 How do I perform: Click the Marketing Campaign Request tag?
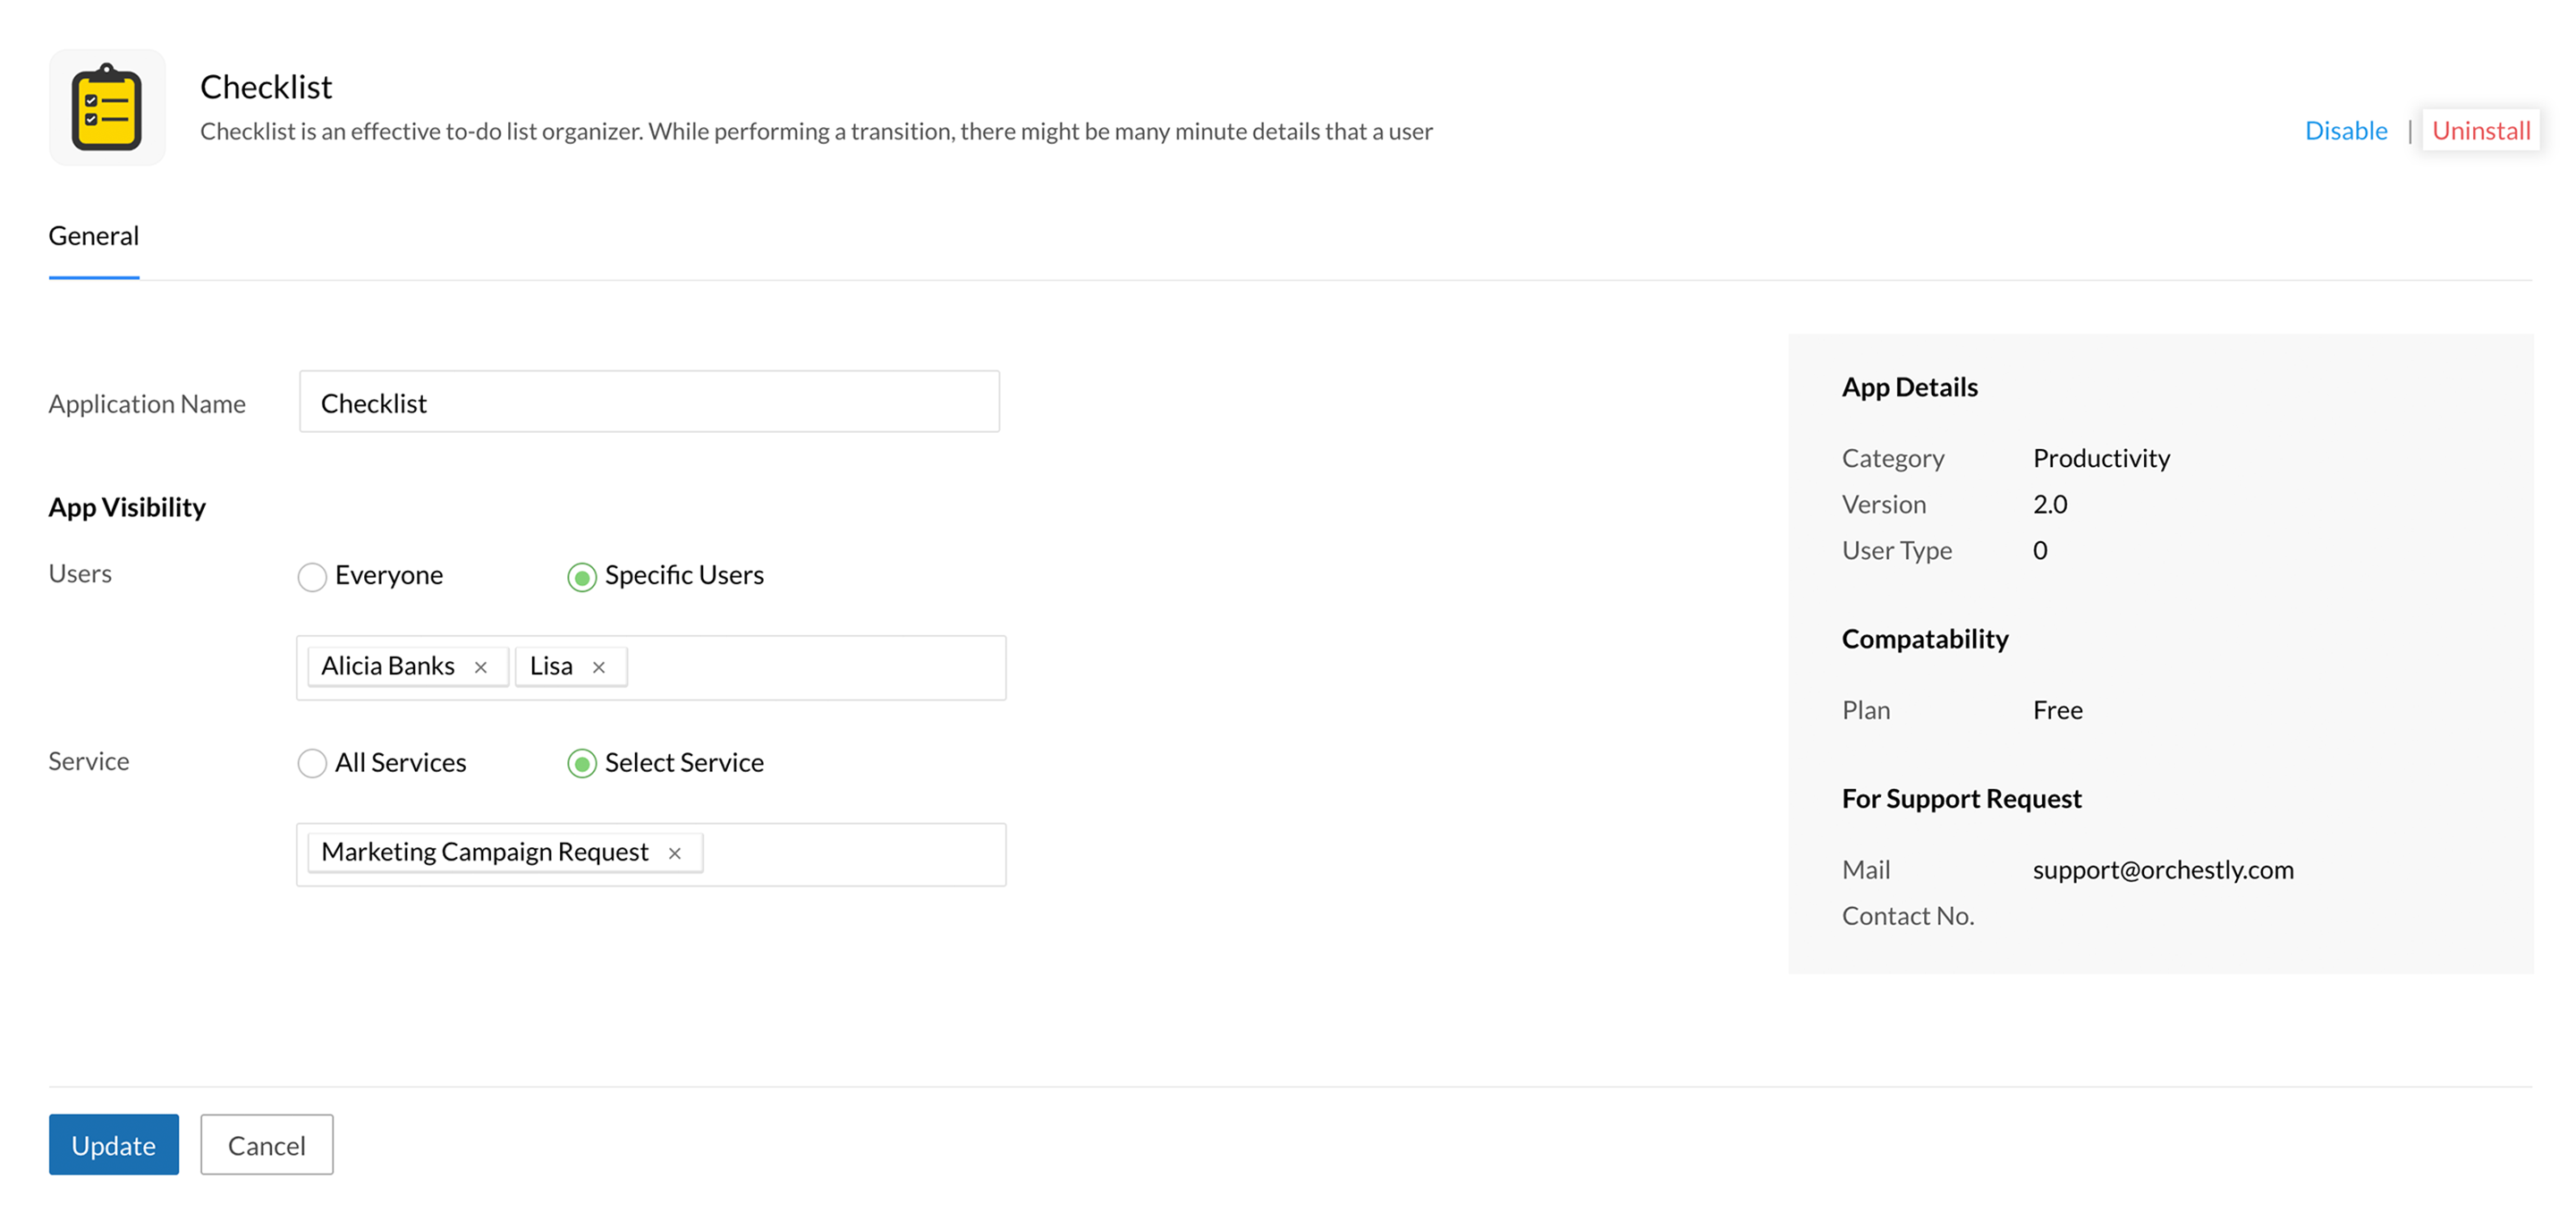point(484,852)
